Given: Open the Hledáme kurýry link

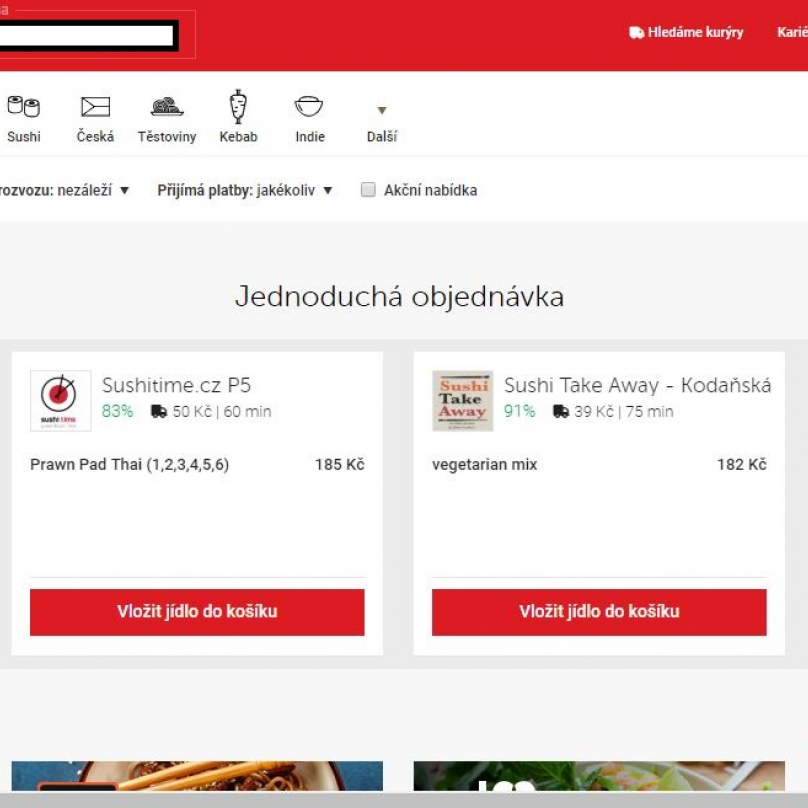Looking at the screenshot, I should pyautogui.click(x=695, y=32).
